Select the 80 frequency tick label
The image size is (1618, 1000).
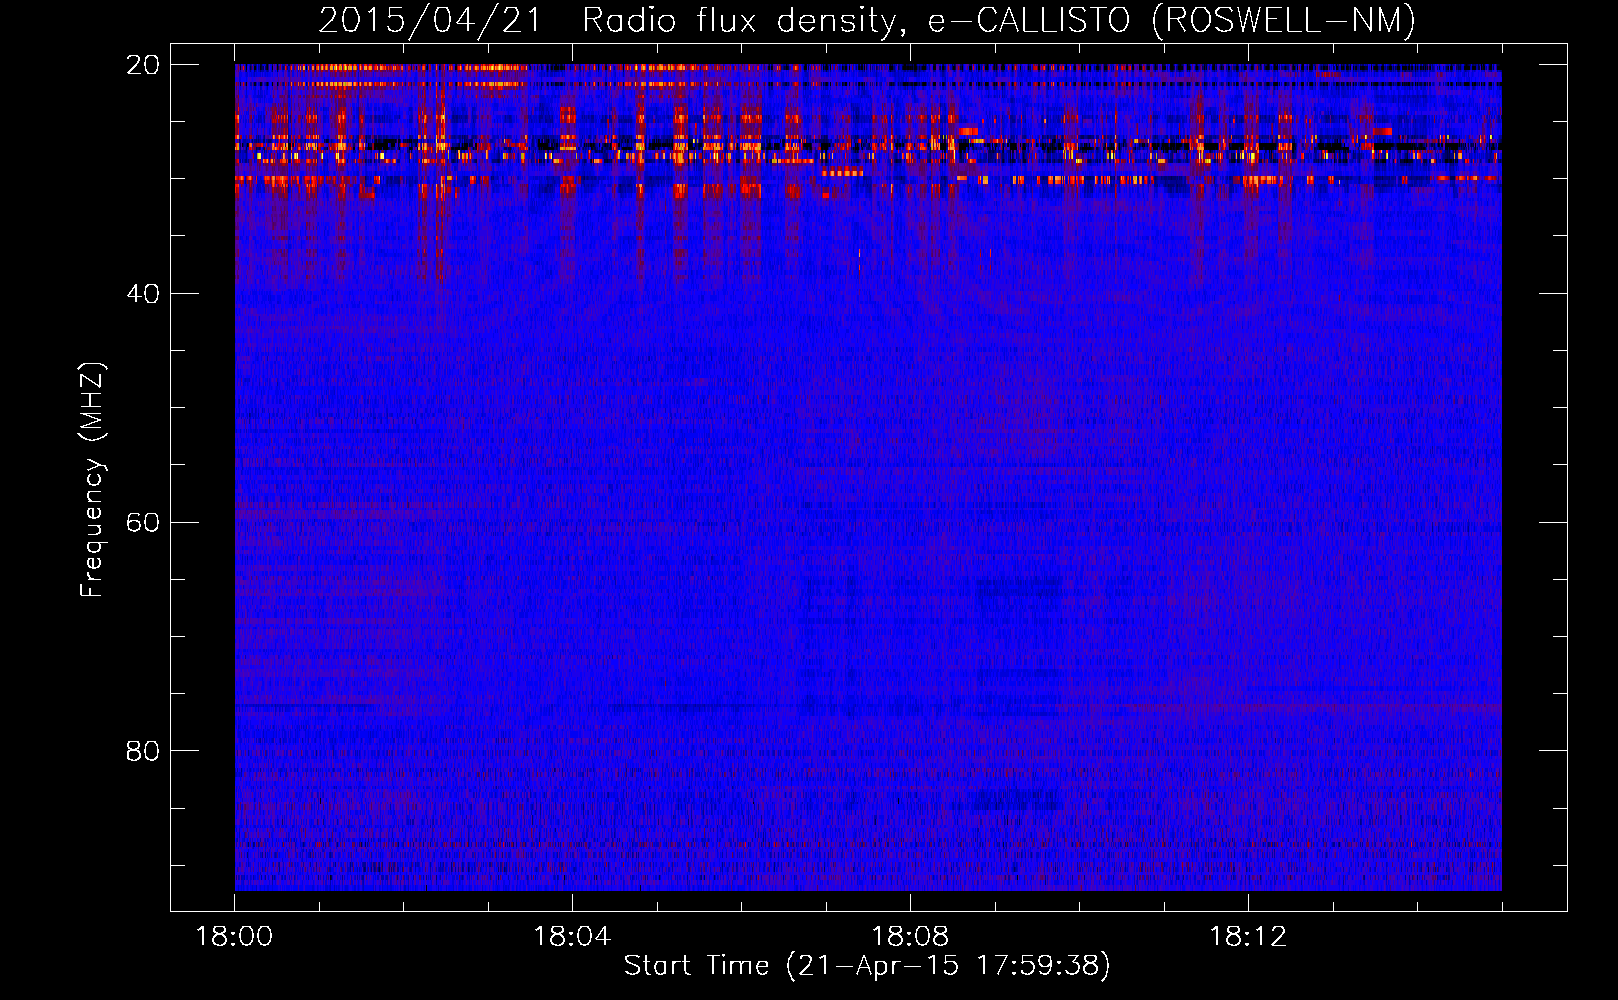143,751
